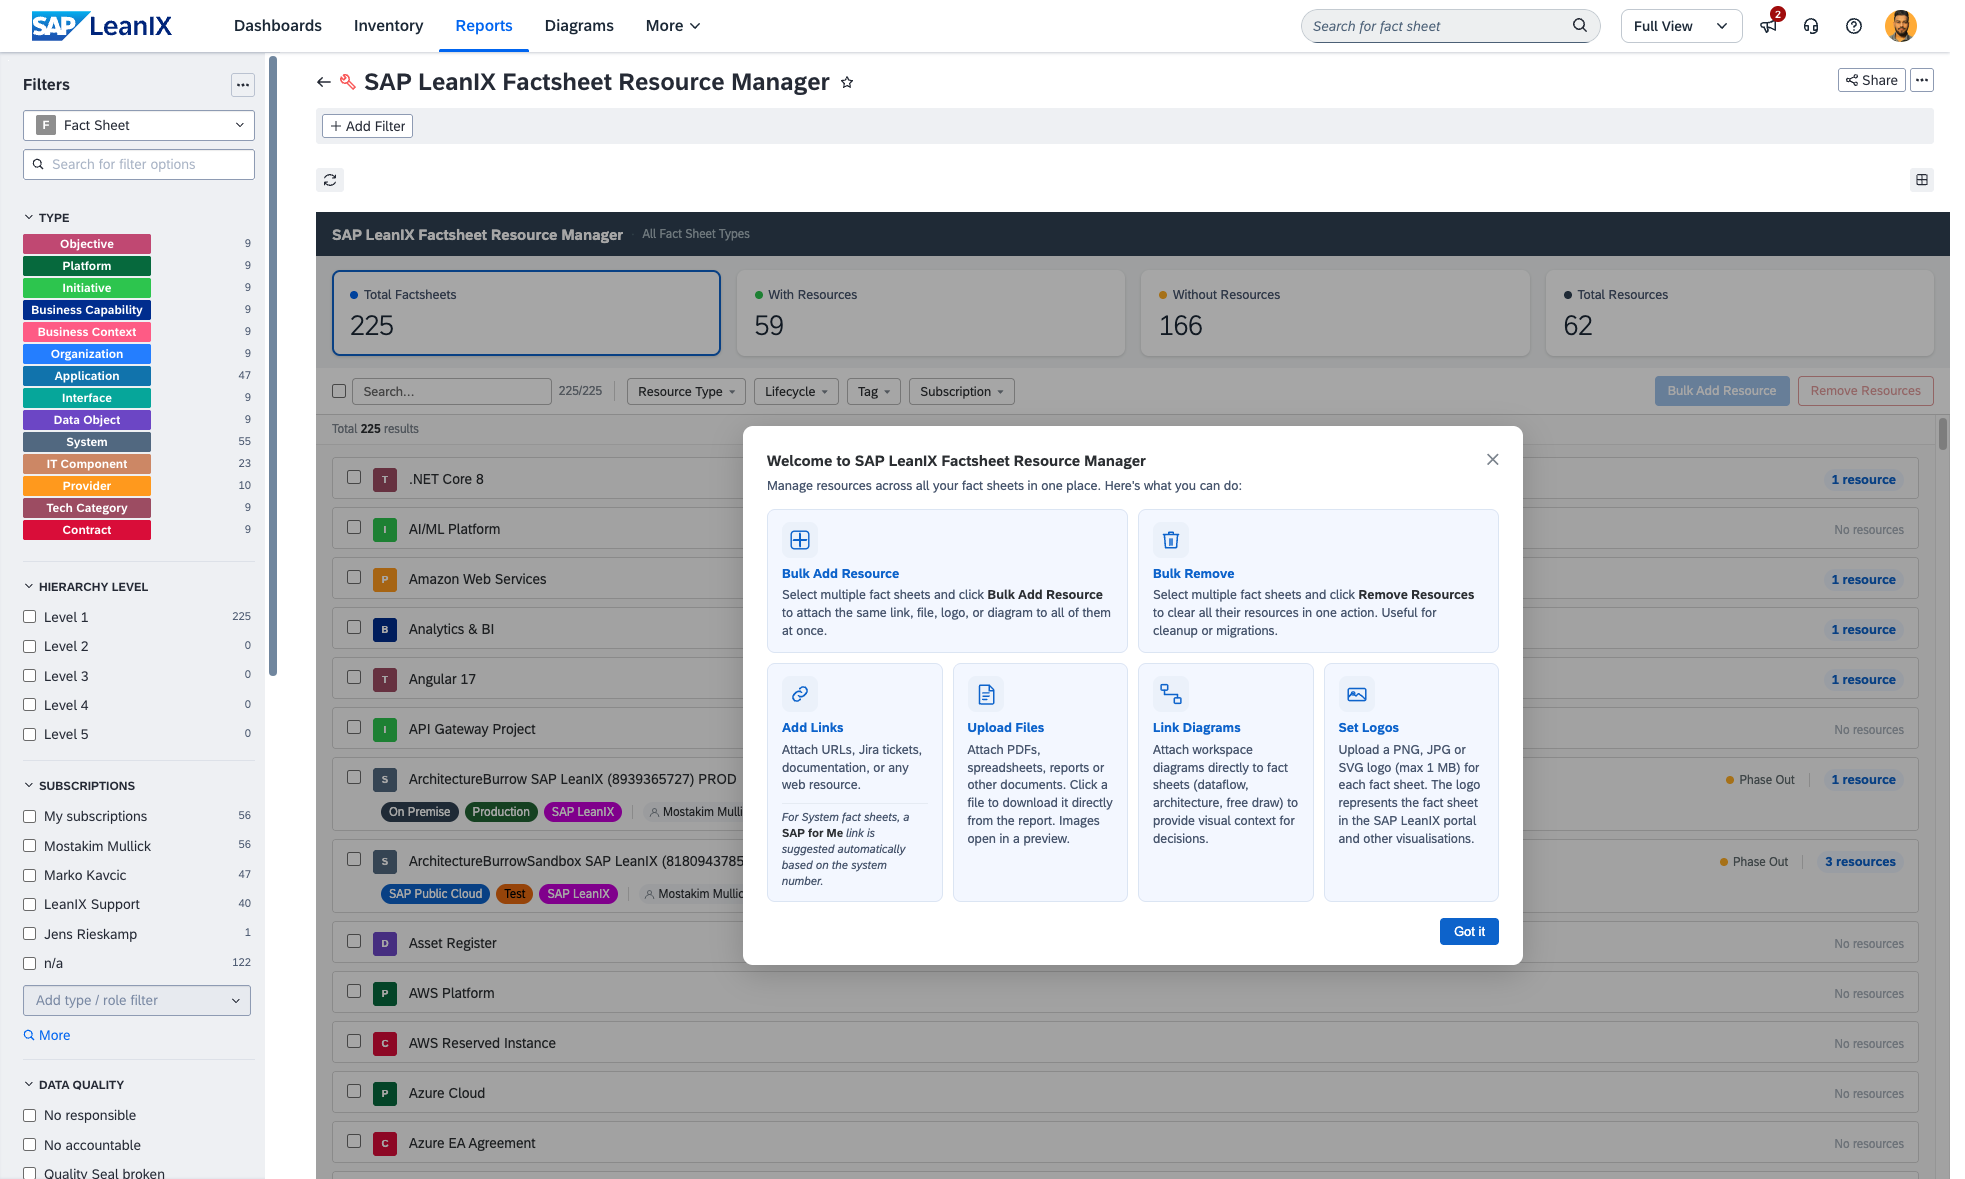The height and width of the screenshot is (1179, 1965).
Task: Go to the Dashboards tab
Action: point(278,26)
